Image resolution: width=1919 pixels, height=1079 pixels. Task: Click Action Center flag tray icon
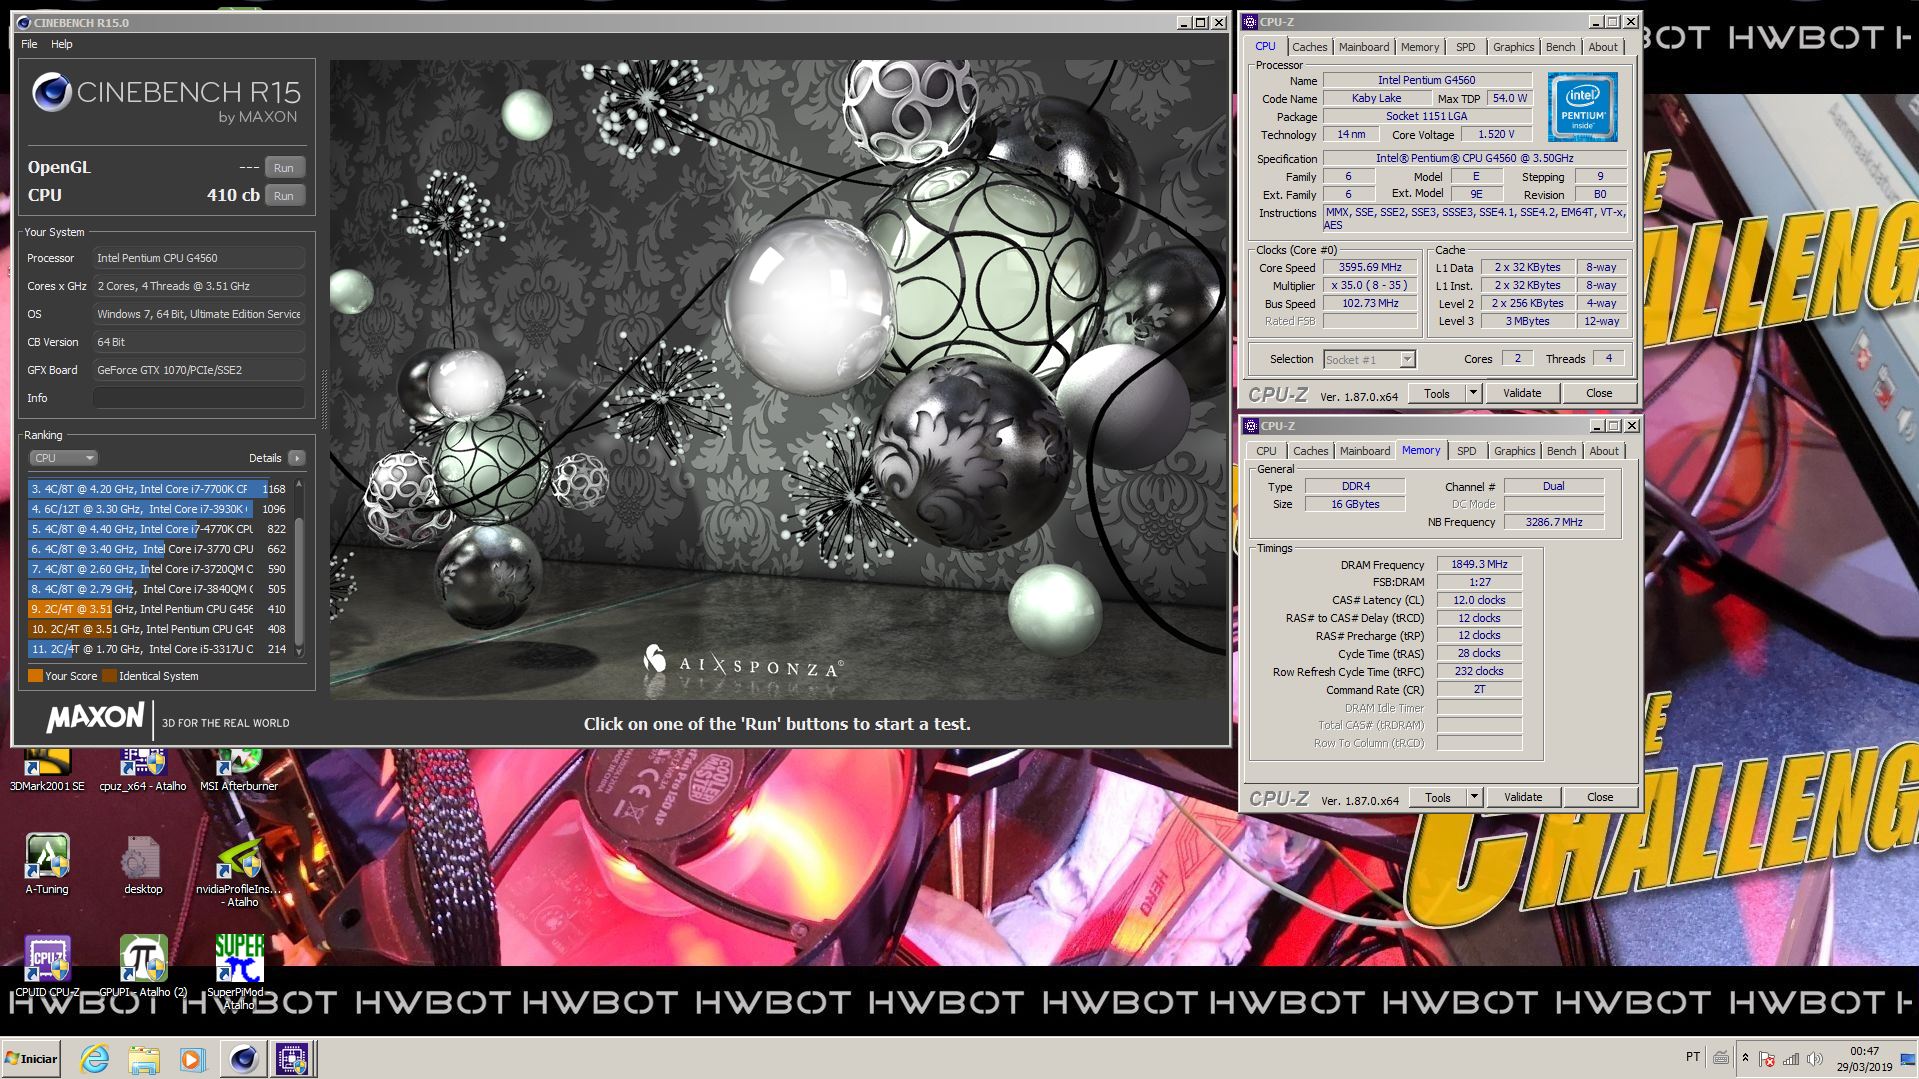coord(1767,1058)
